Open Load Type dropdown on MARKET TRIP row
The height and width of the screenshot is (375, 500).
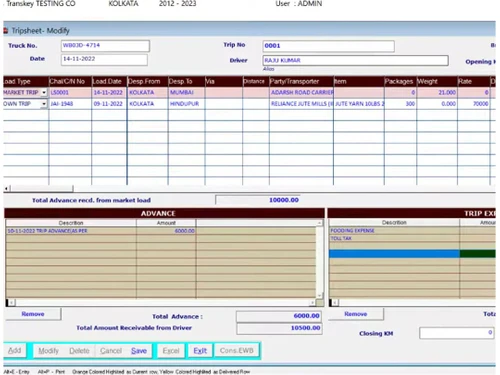click(44, 93)
